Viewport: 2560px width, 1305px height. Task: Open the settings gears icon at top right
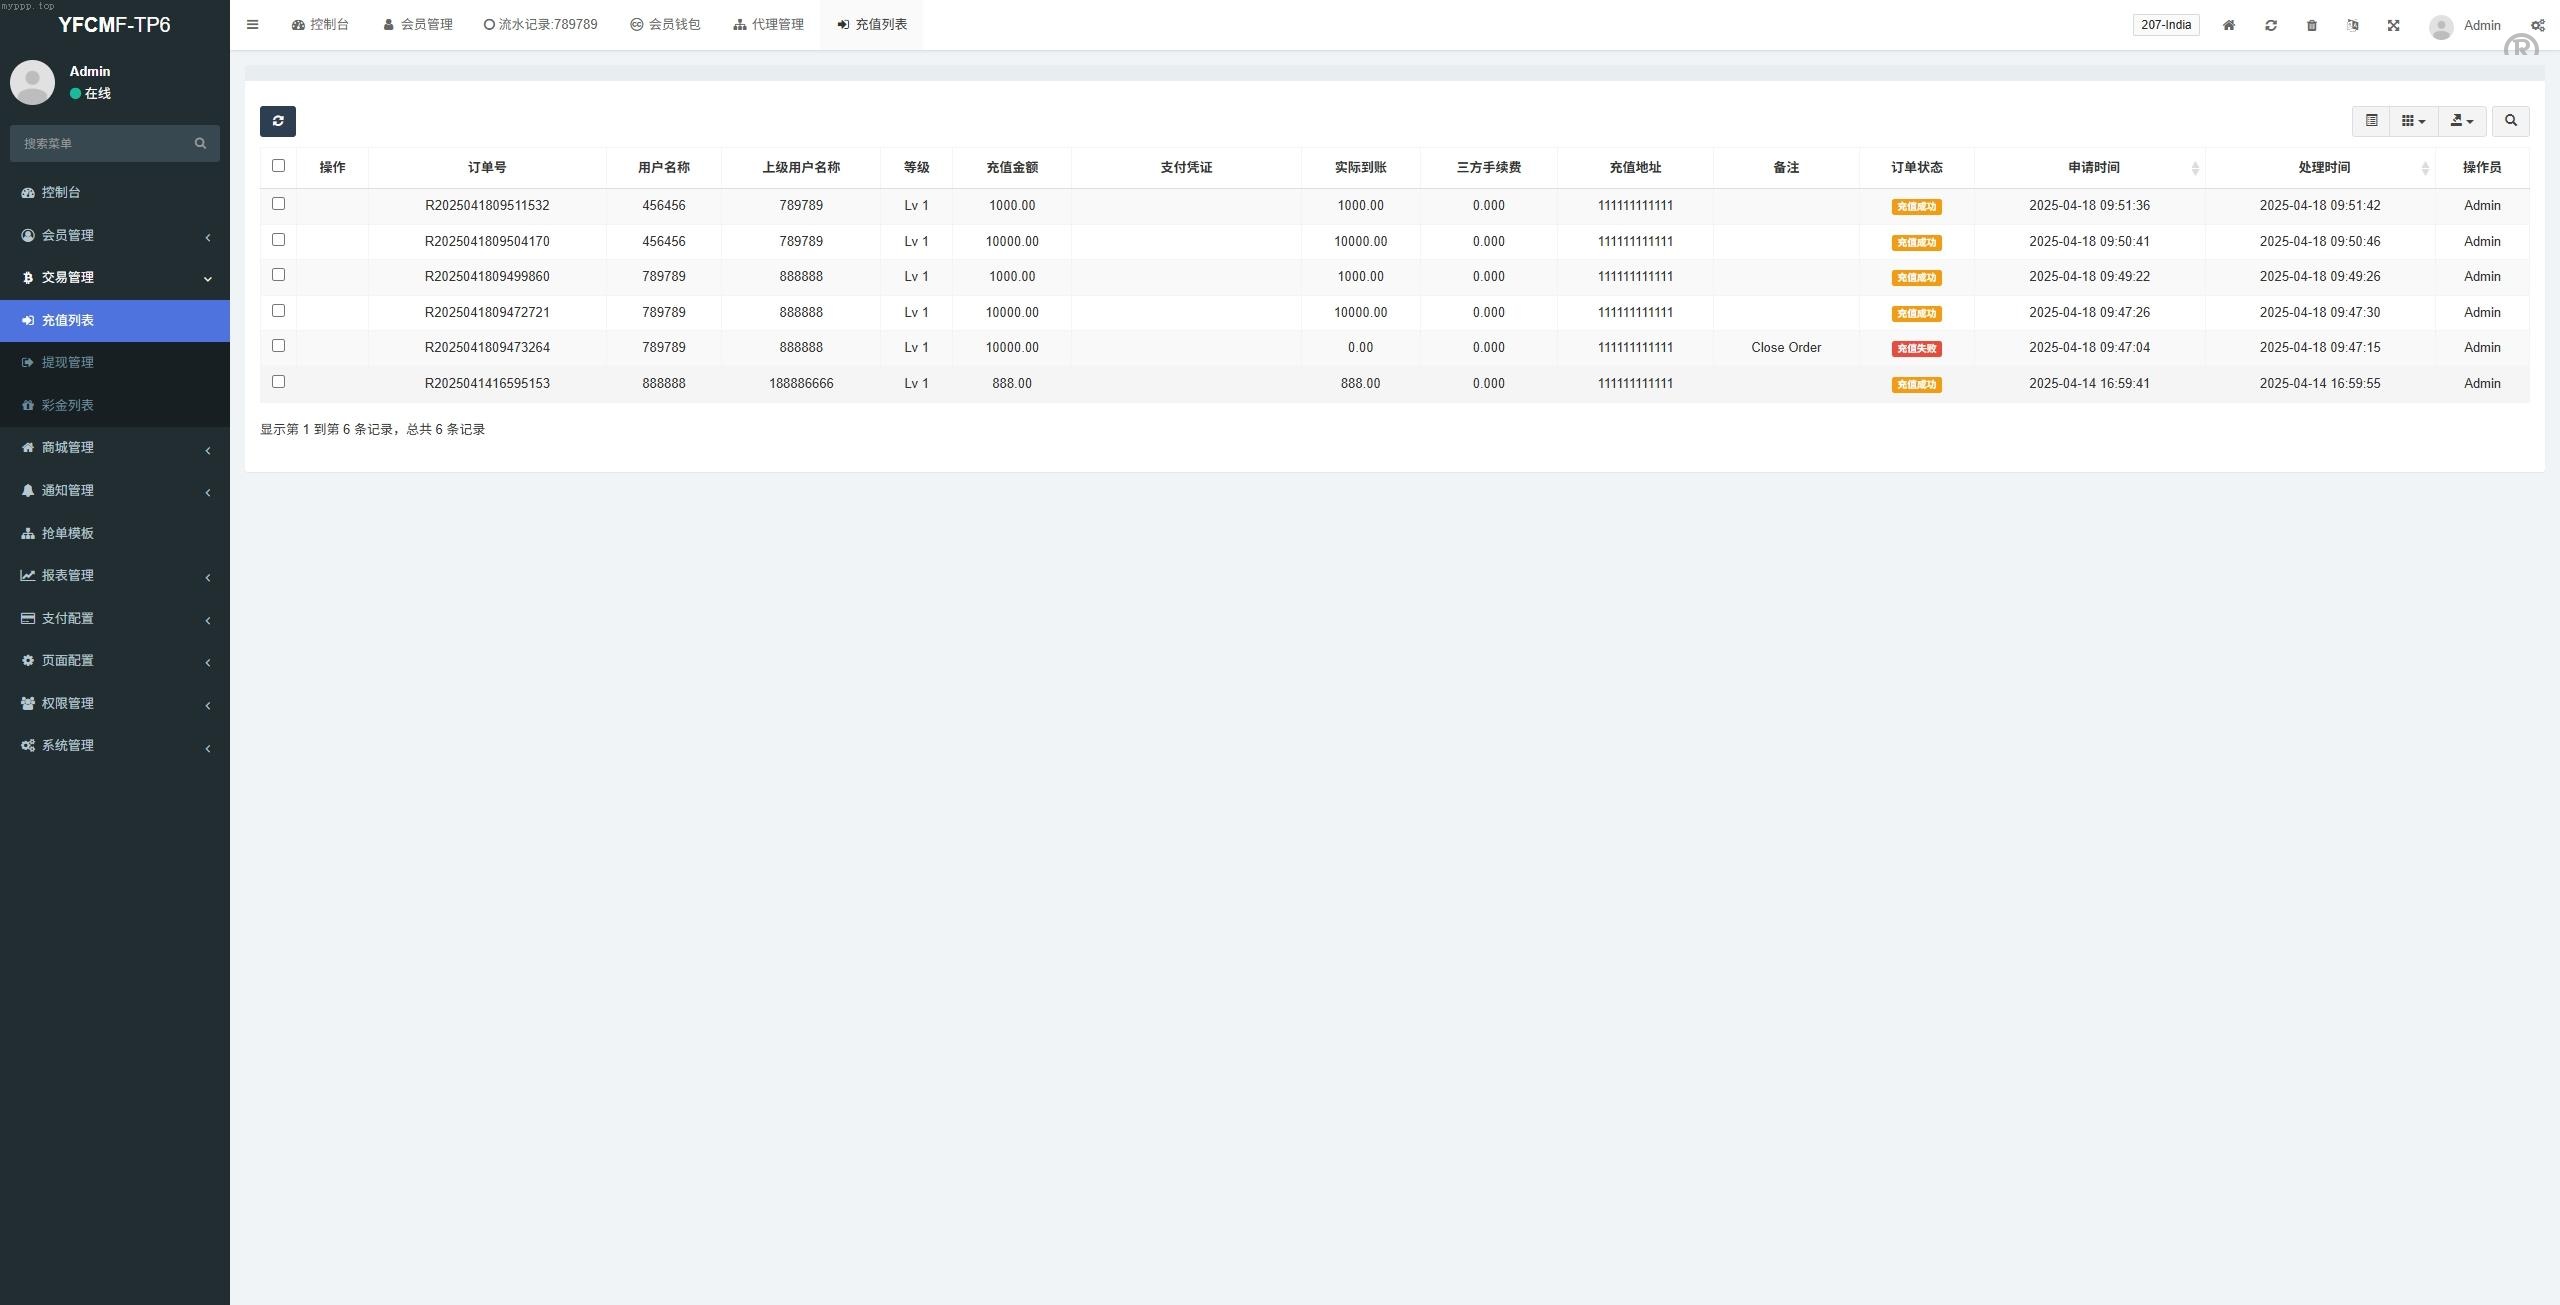(x=2537, y=25)
